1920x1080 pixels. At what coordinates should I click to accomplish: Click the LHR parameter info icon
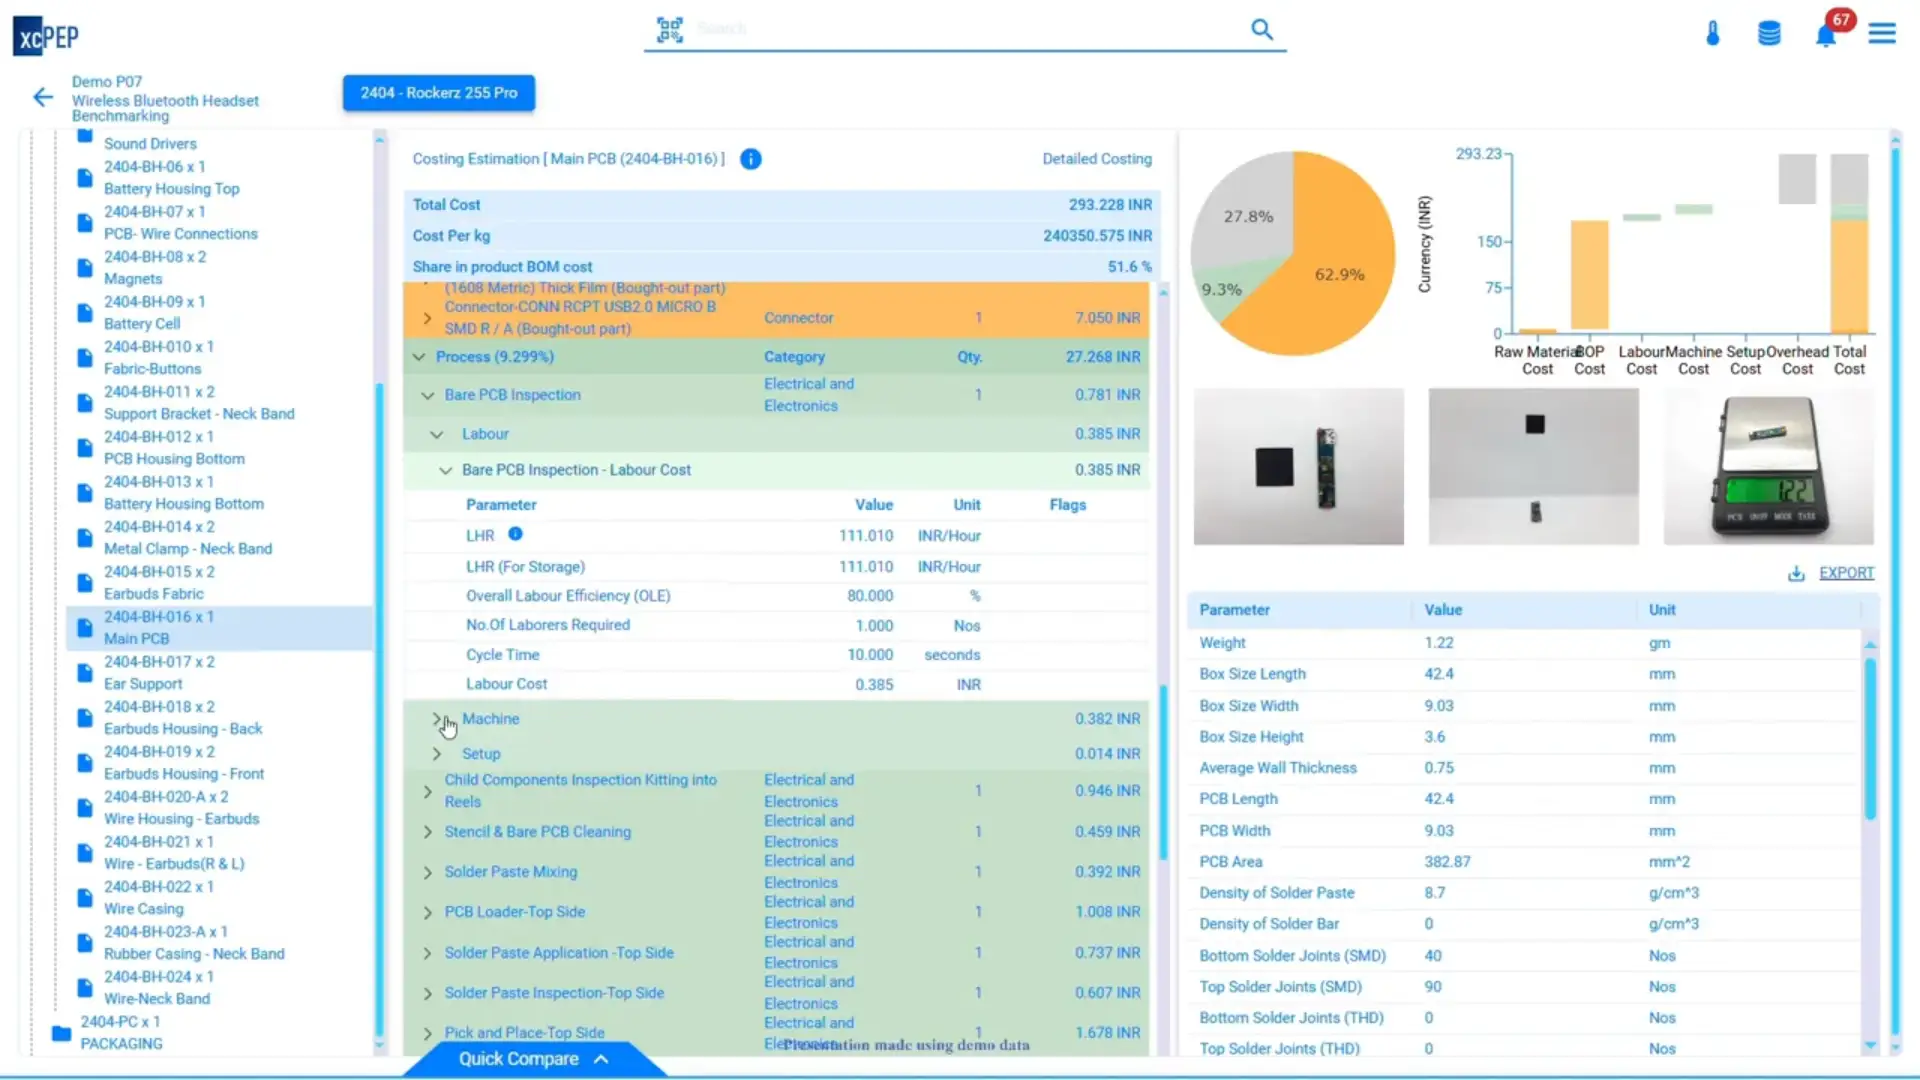[515, 534]
